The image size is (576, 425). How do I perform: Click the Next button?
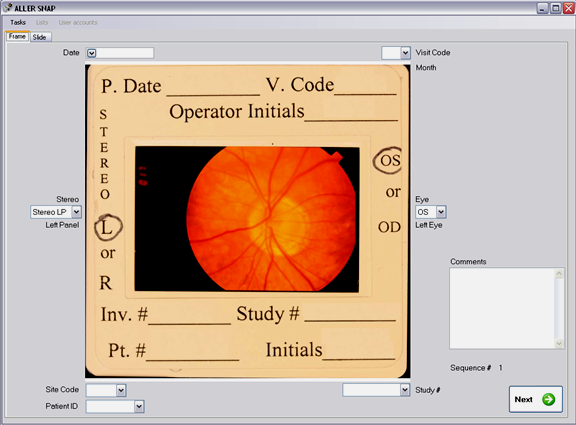536,399
